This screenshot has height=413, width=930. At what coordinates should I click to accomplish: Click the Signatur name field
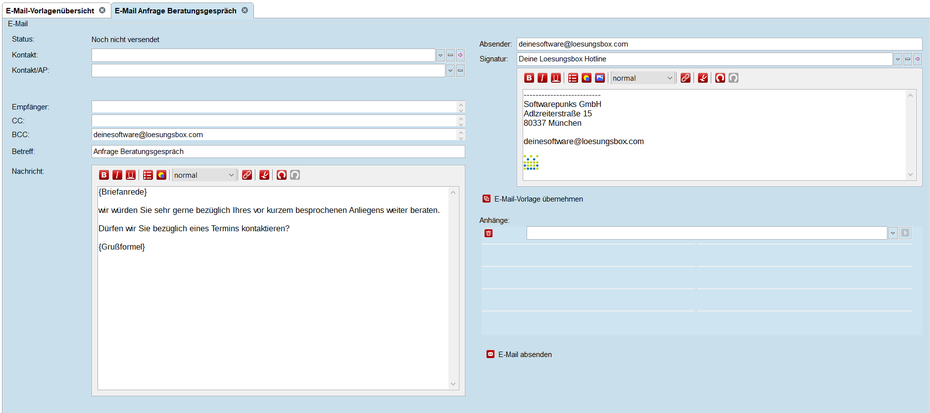point(704,59)
